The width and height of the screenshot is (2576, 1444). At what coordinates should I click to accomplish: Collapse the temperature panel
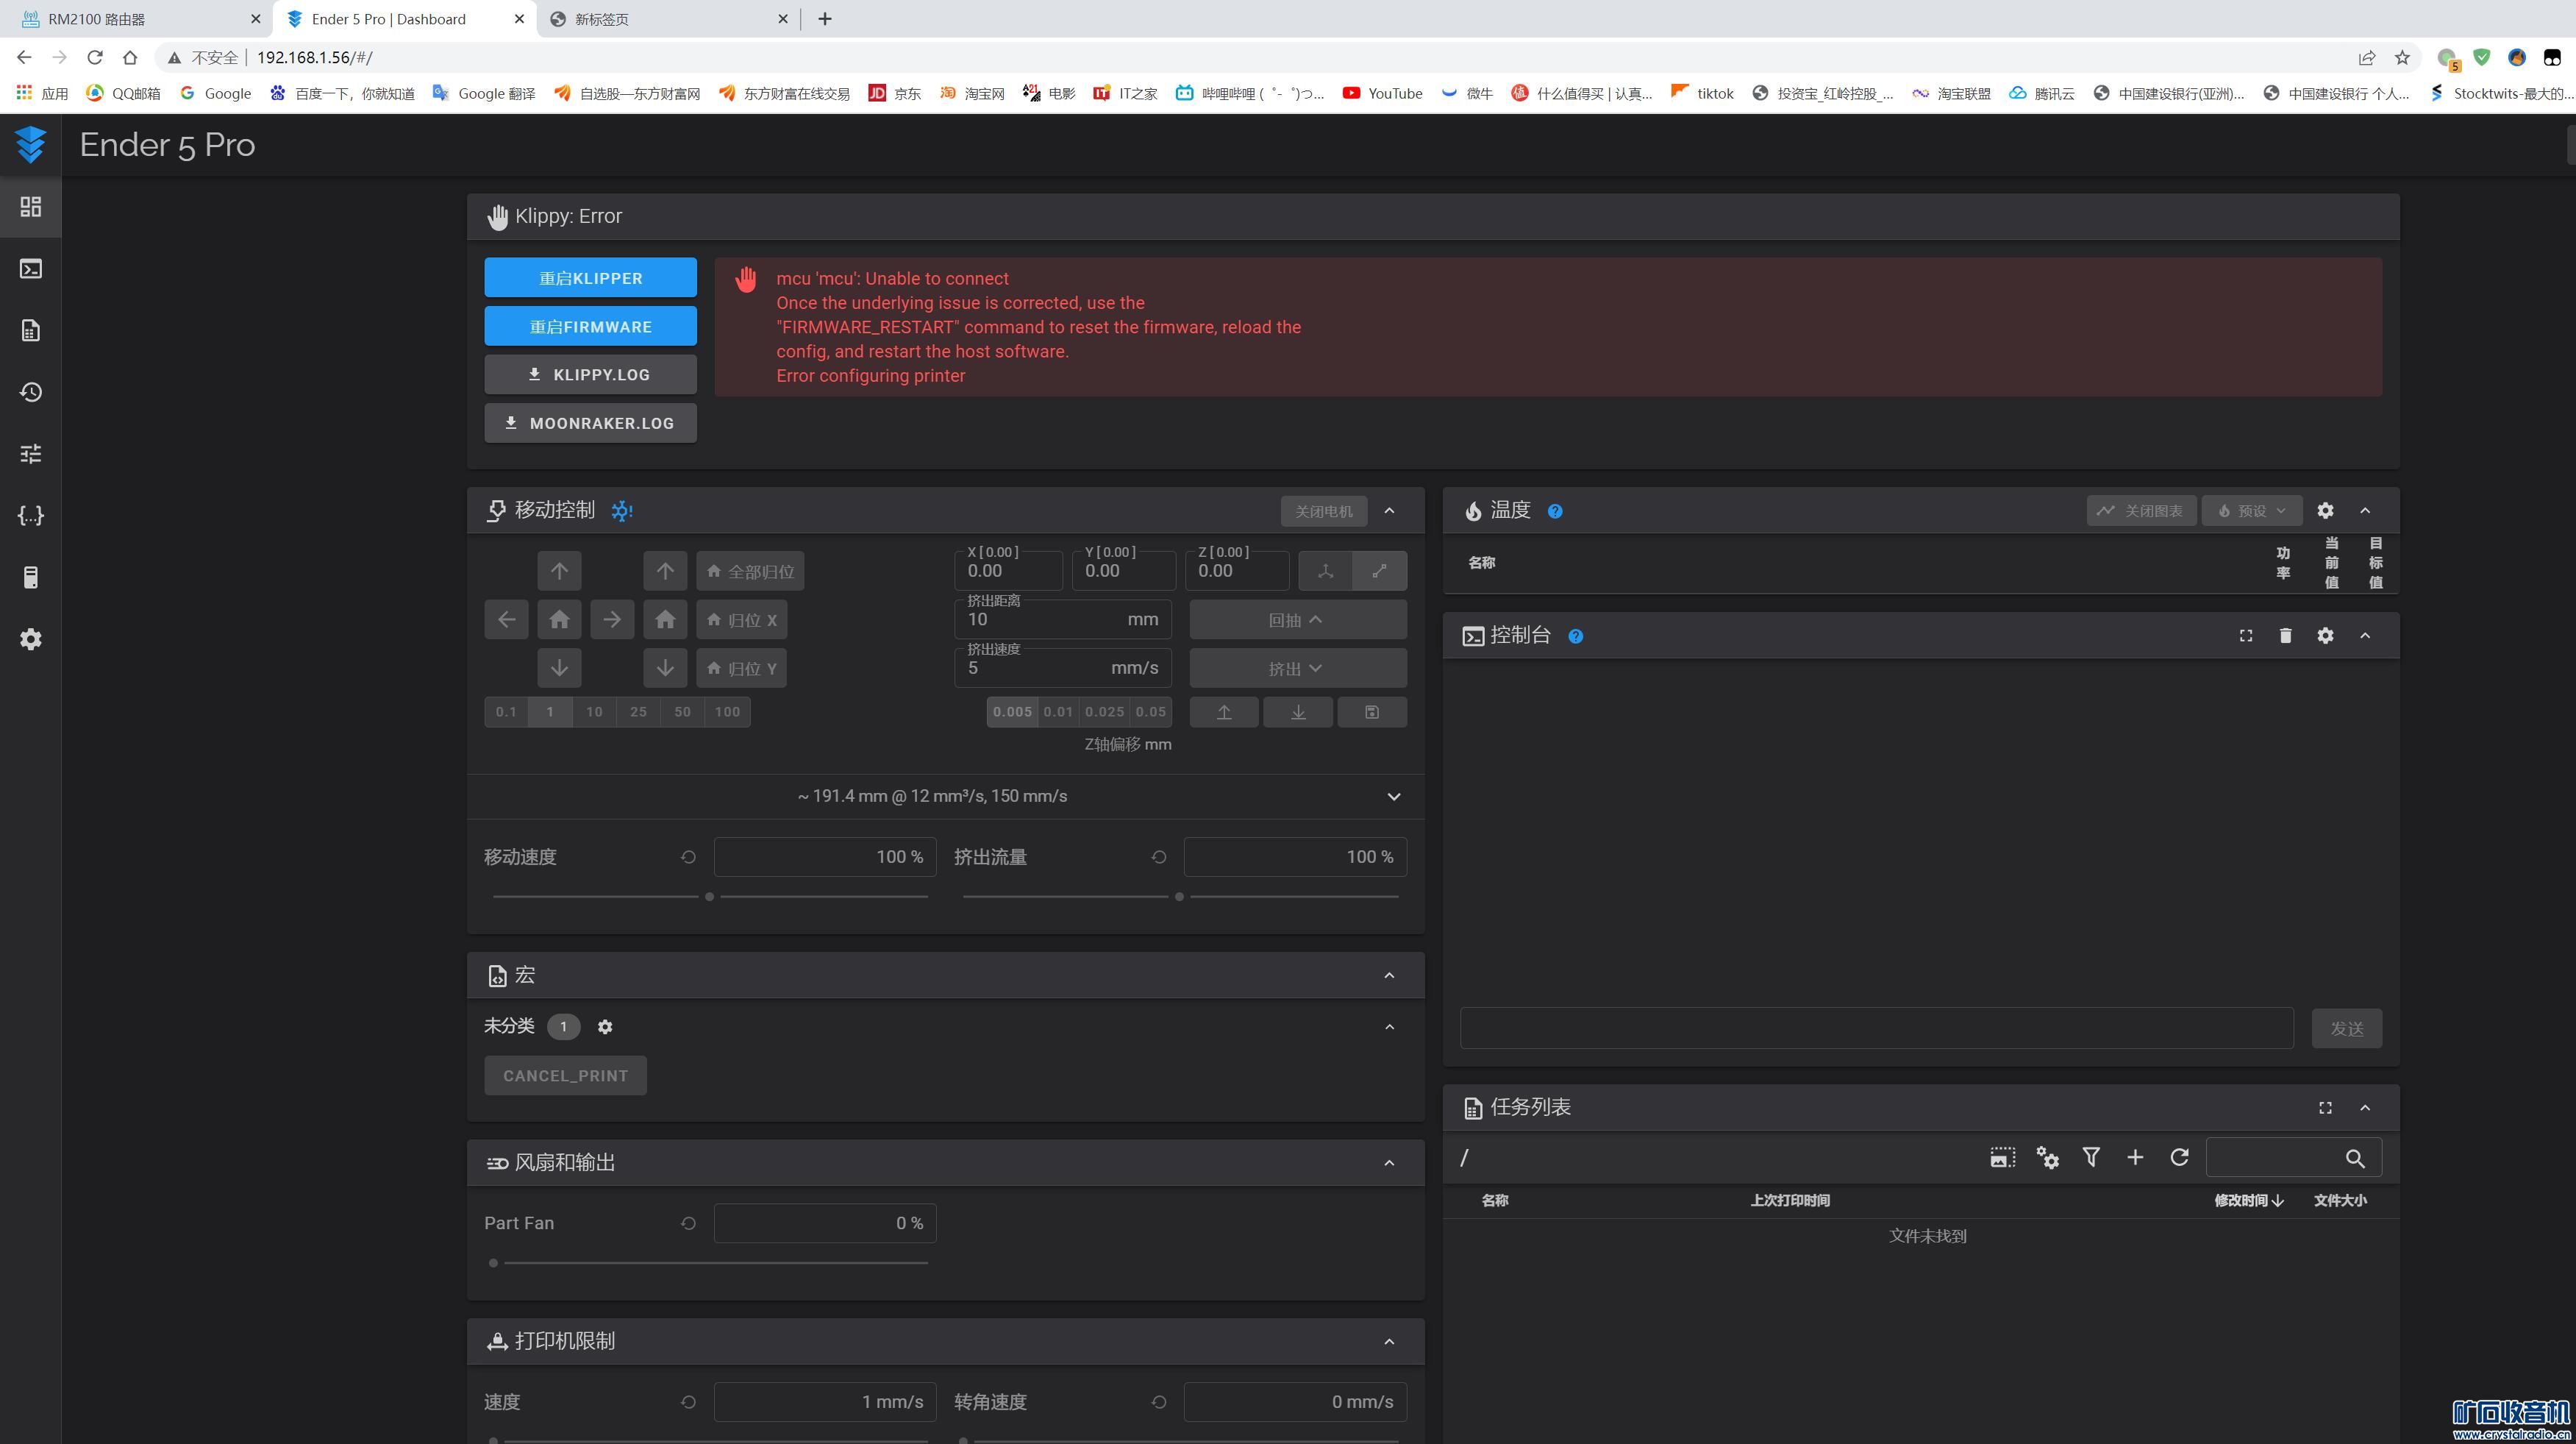pyautogui.click(x=2365, y=511)
